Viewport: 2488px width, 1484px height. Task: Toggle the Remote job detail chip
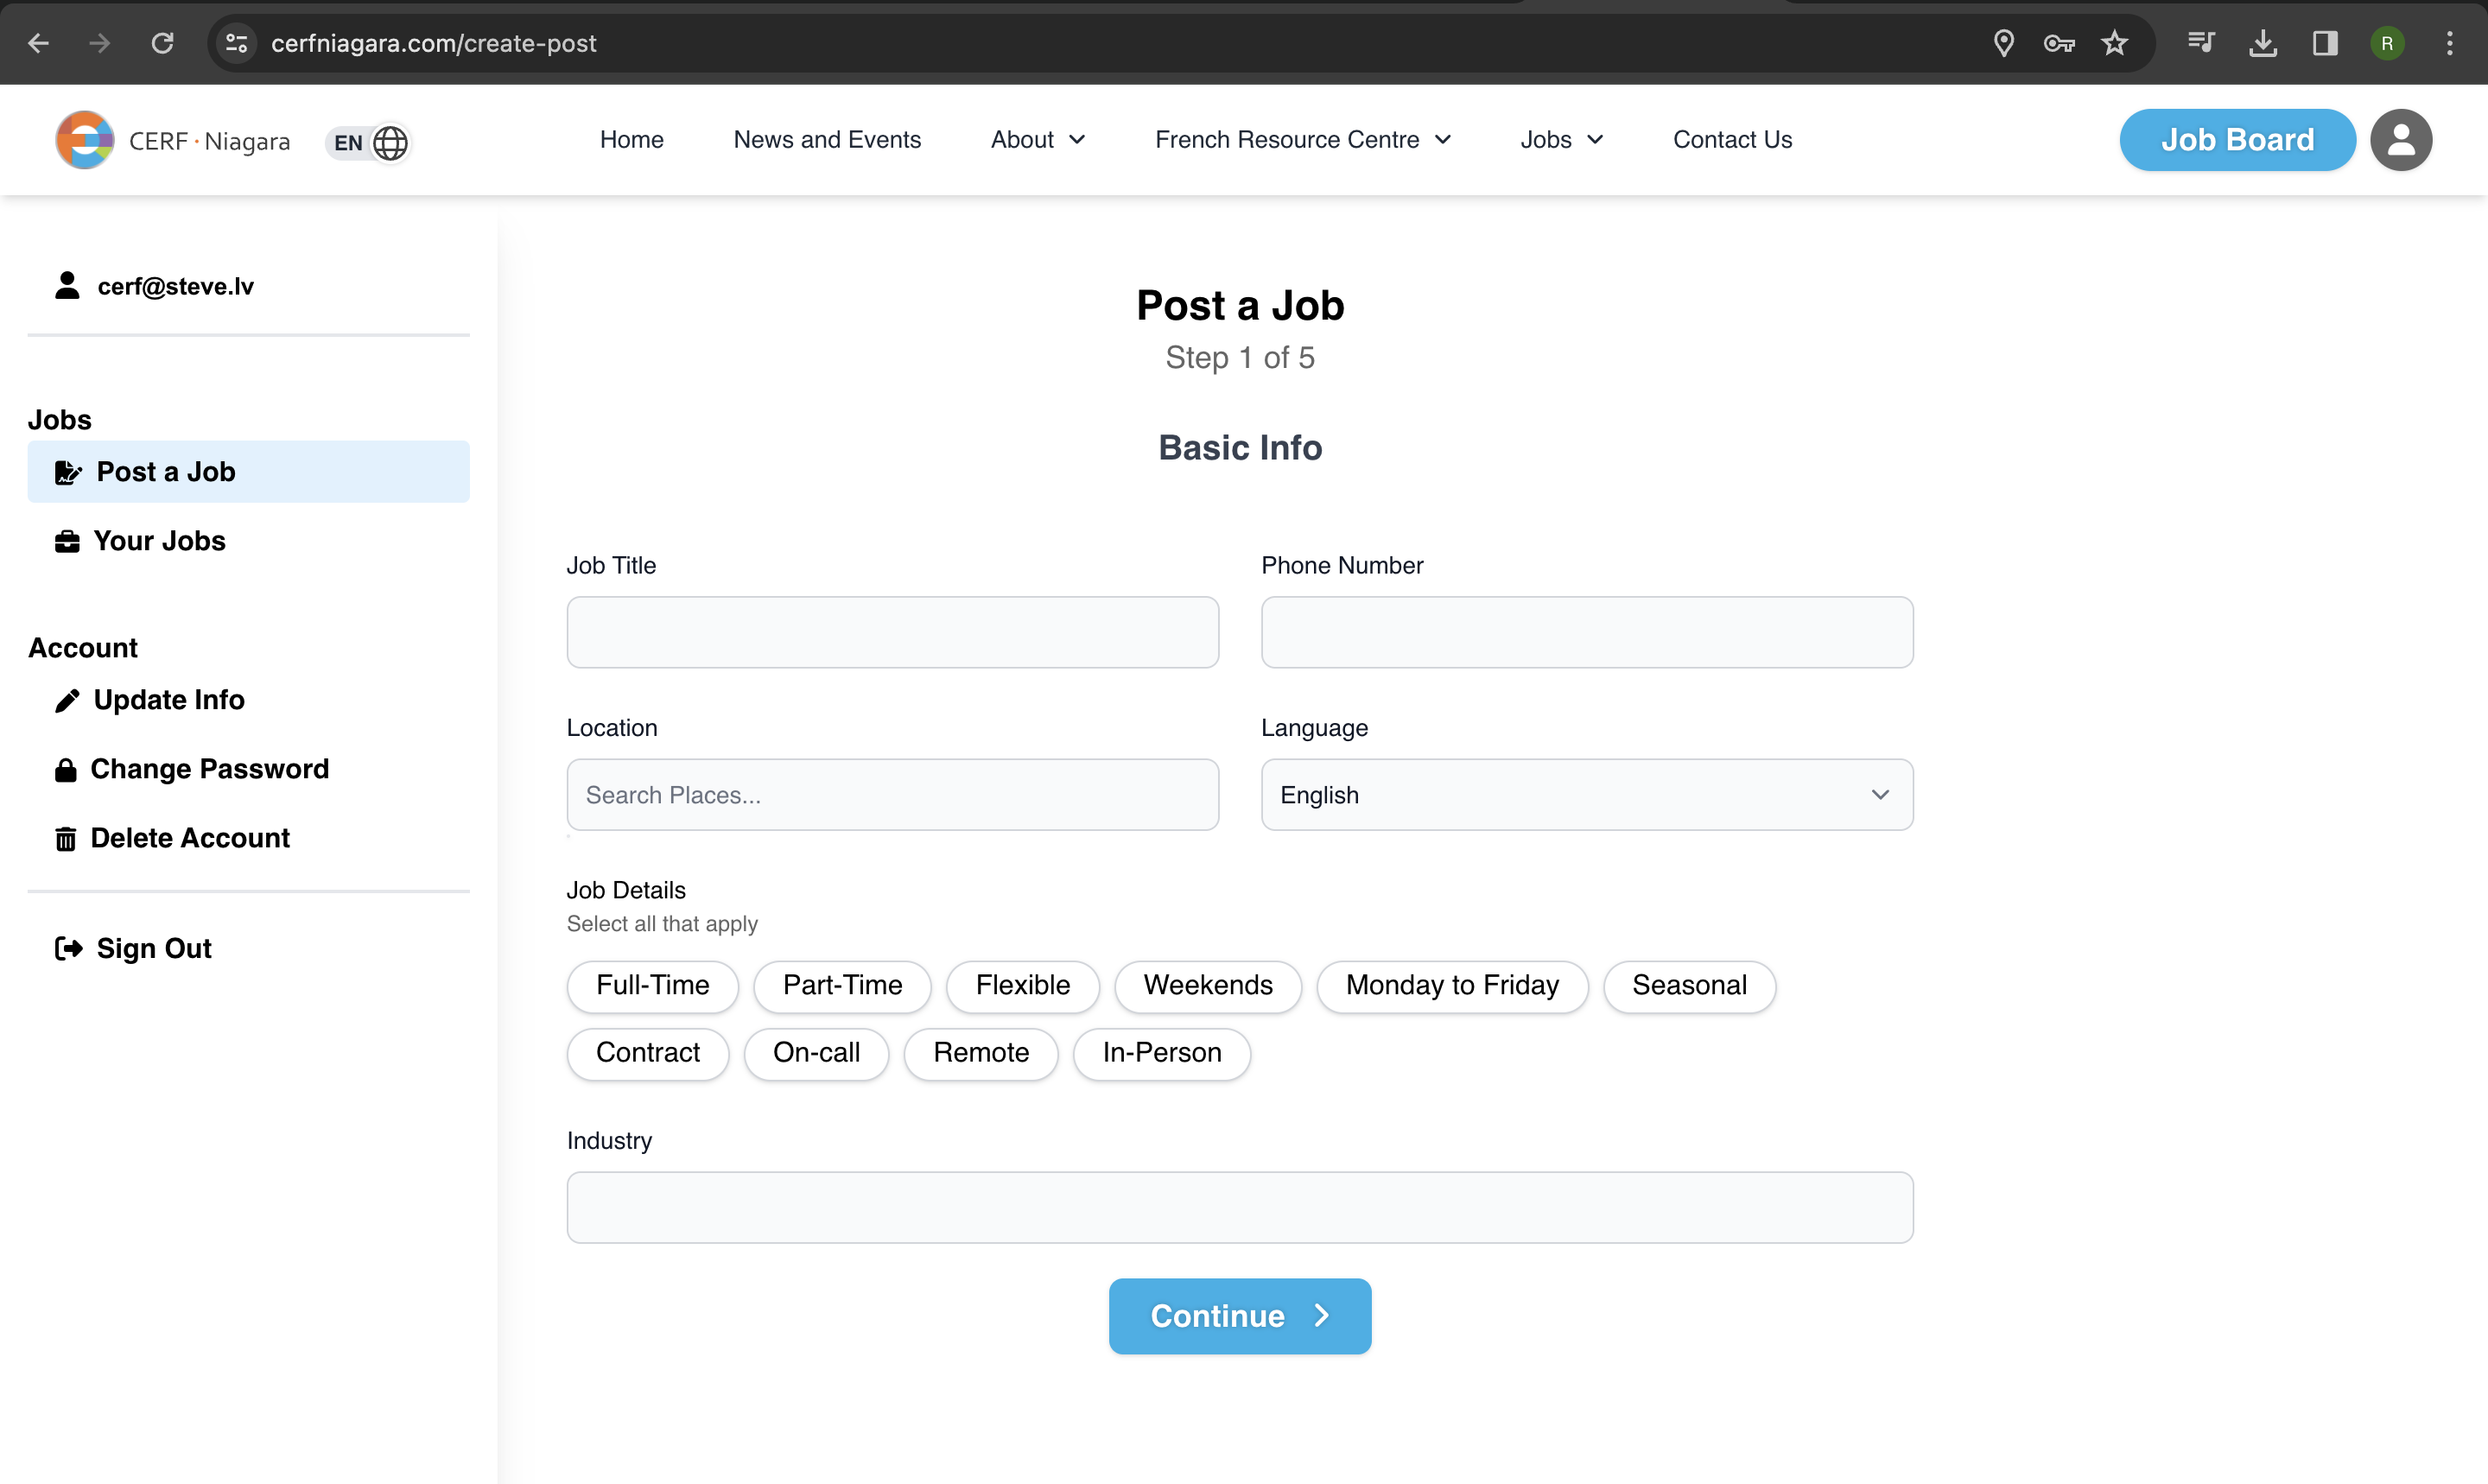tap(980, 1052)
